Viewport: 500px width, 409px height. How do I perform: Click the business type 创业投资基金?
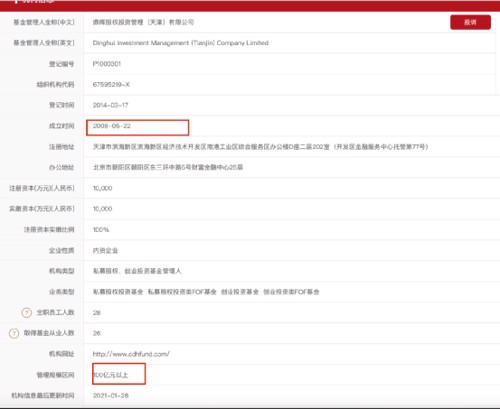(240, 292)
